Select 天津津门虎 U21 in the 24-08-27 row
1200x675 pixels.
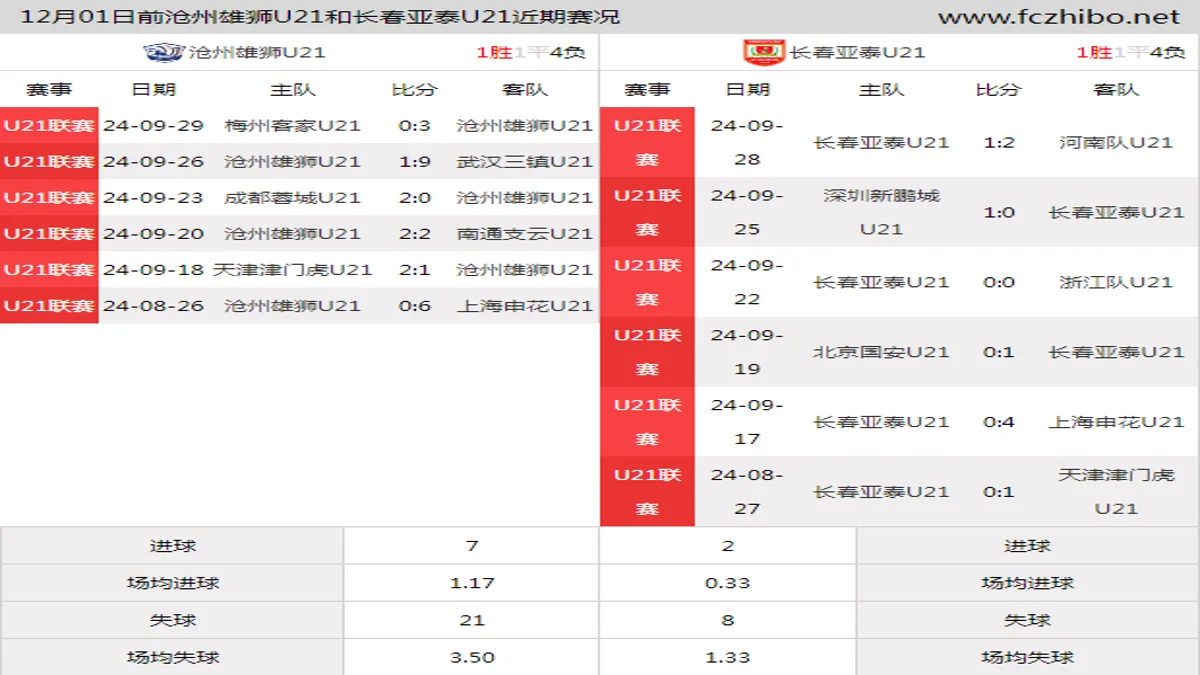pyautogui.click(x=1116, y=491)
